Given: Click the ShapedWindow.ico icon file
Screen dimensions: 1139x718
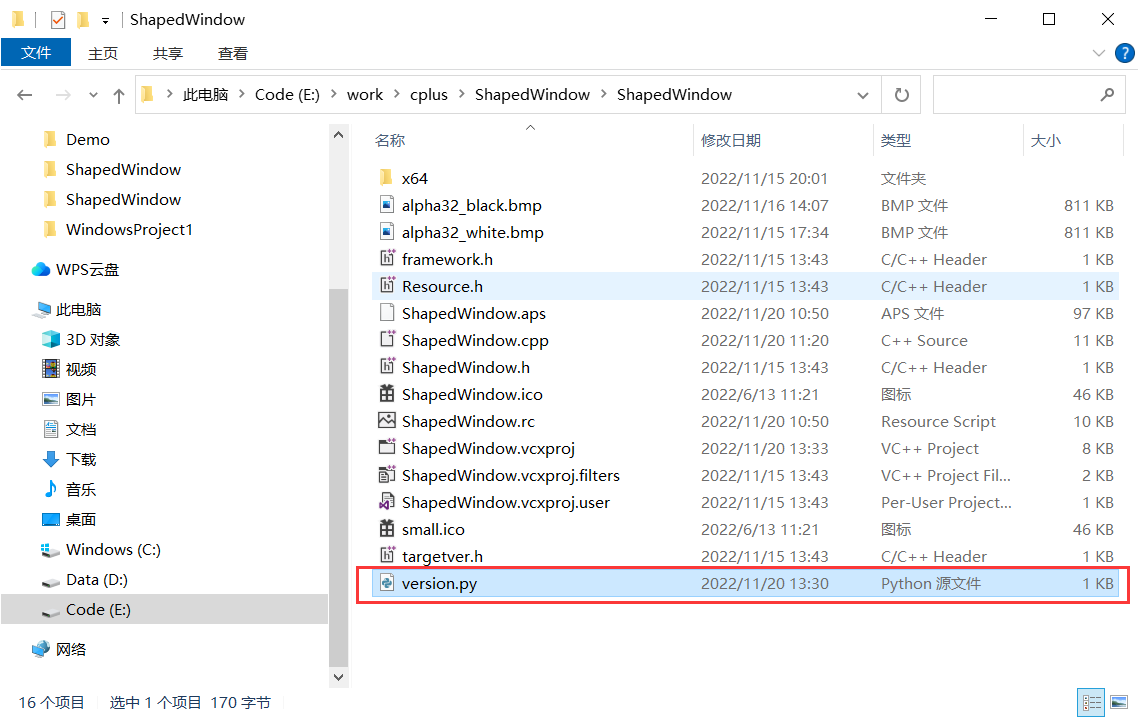Looking at the screenshot, I should [x=387, y=394].
